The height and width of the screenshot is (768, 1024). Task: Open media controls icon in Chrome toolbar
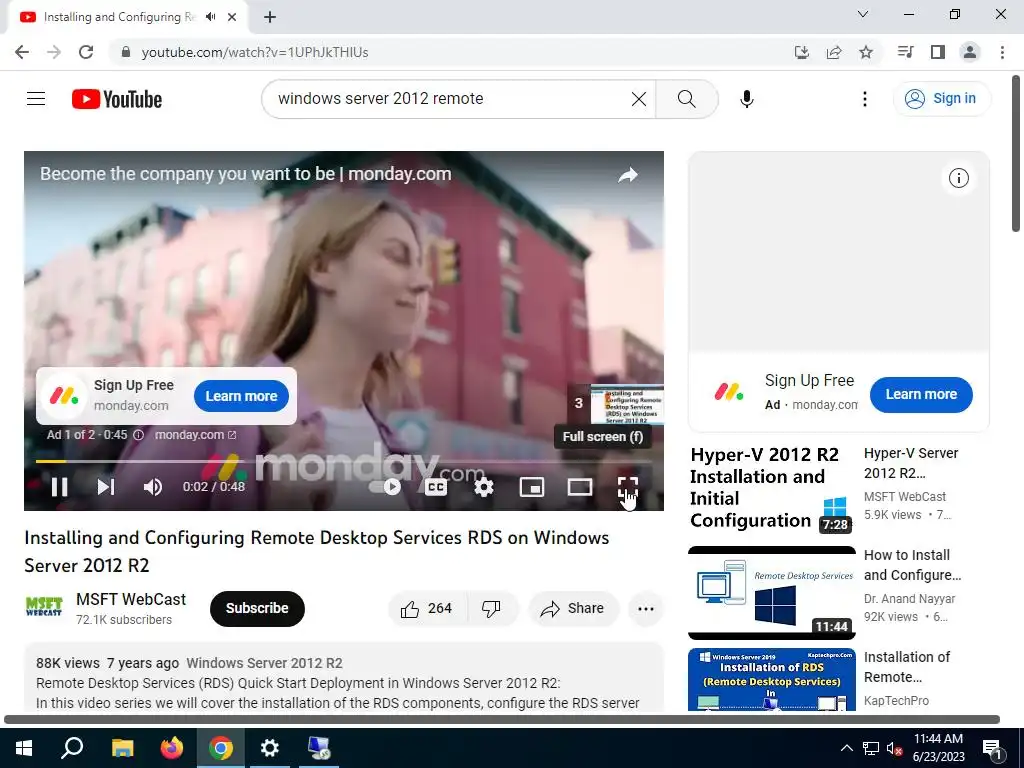(905, 52)
